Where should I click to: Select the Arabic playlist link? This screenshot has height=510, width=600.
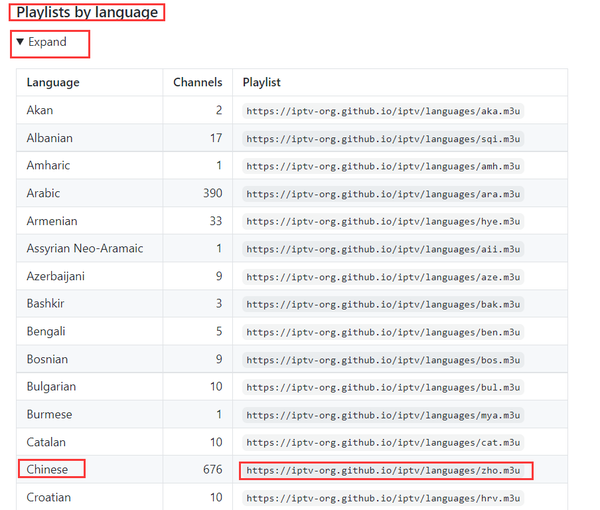point(384,194)
